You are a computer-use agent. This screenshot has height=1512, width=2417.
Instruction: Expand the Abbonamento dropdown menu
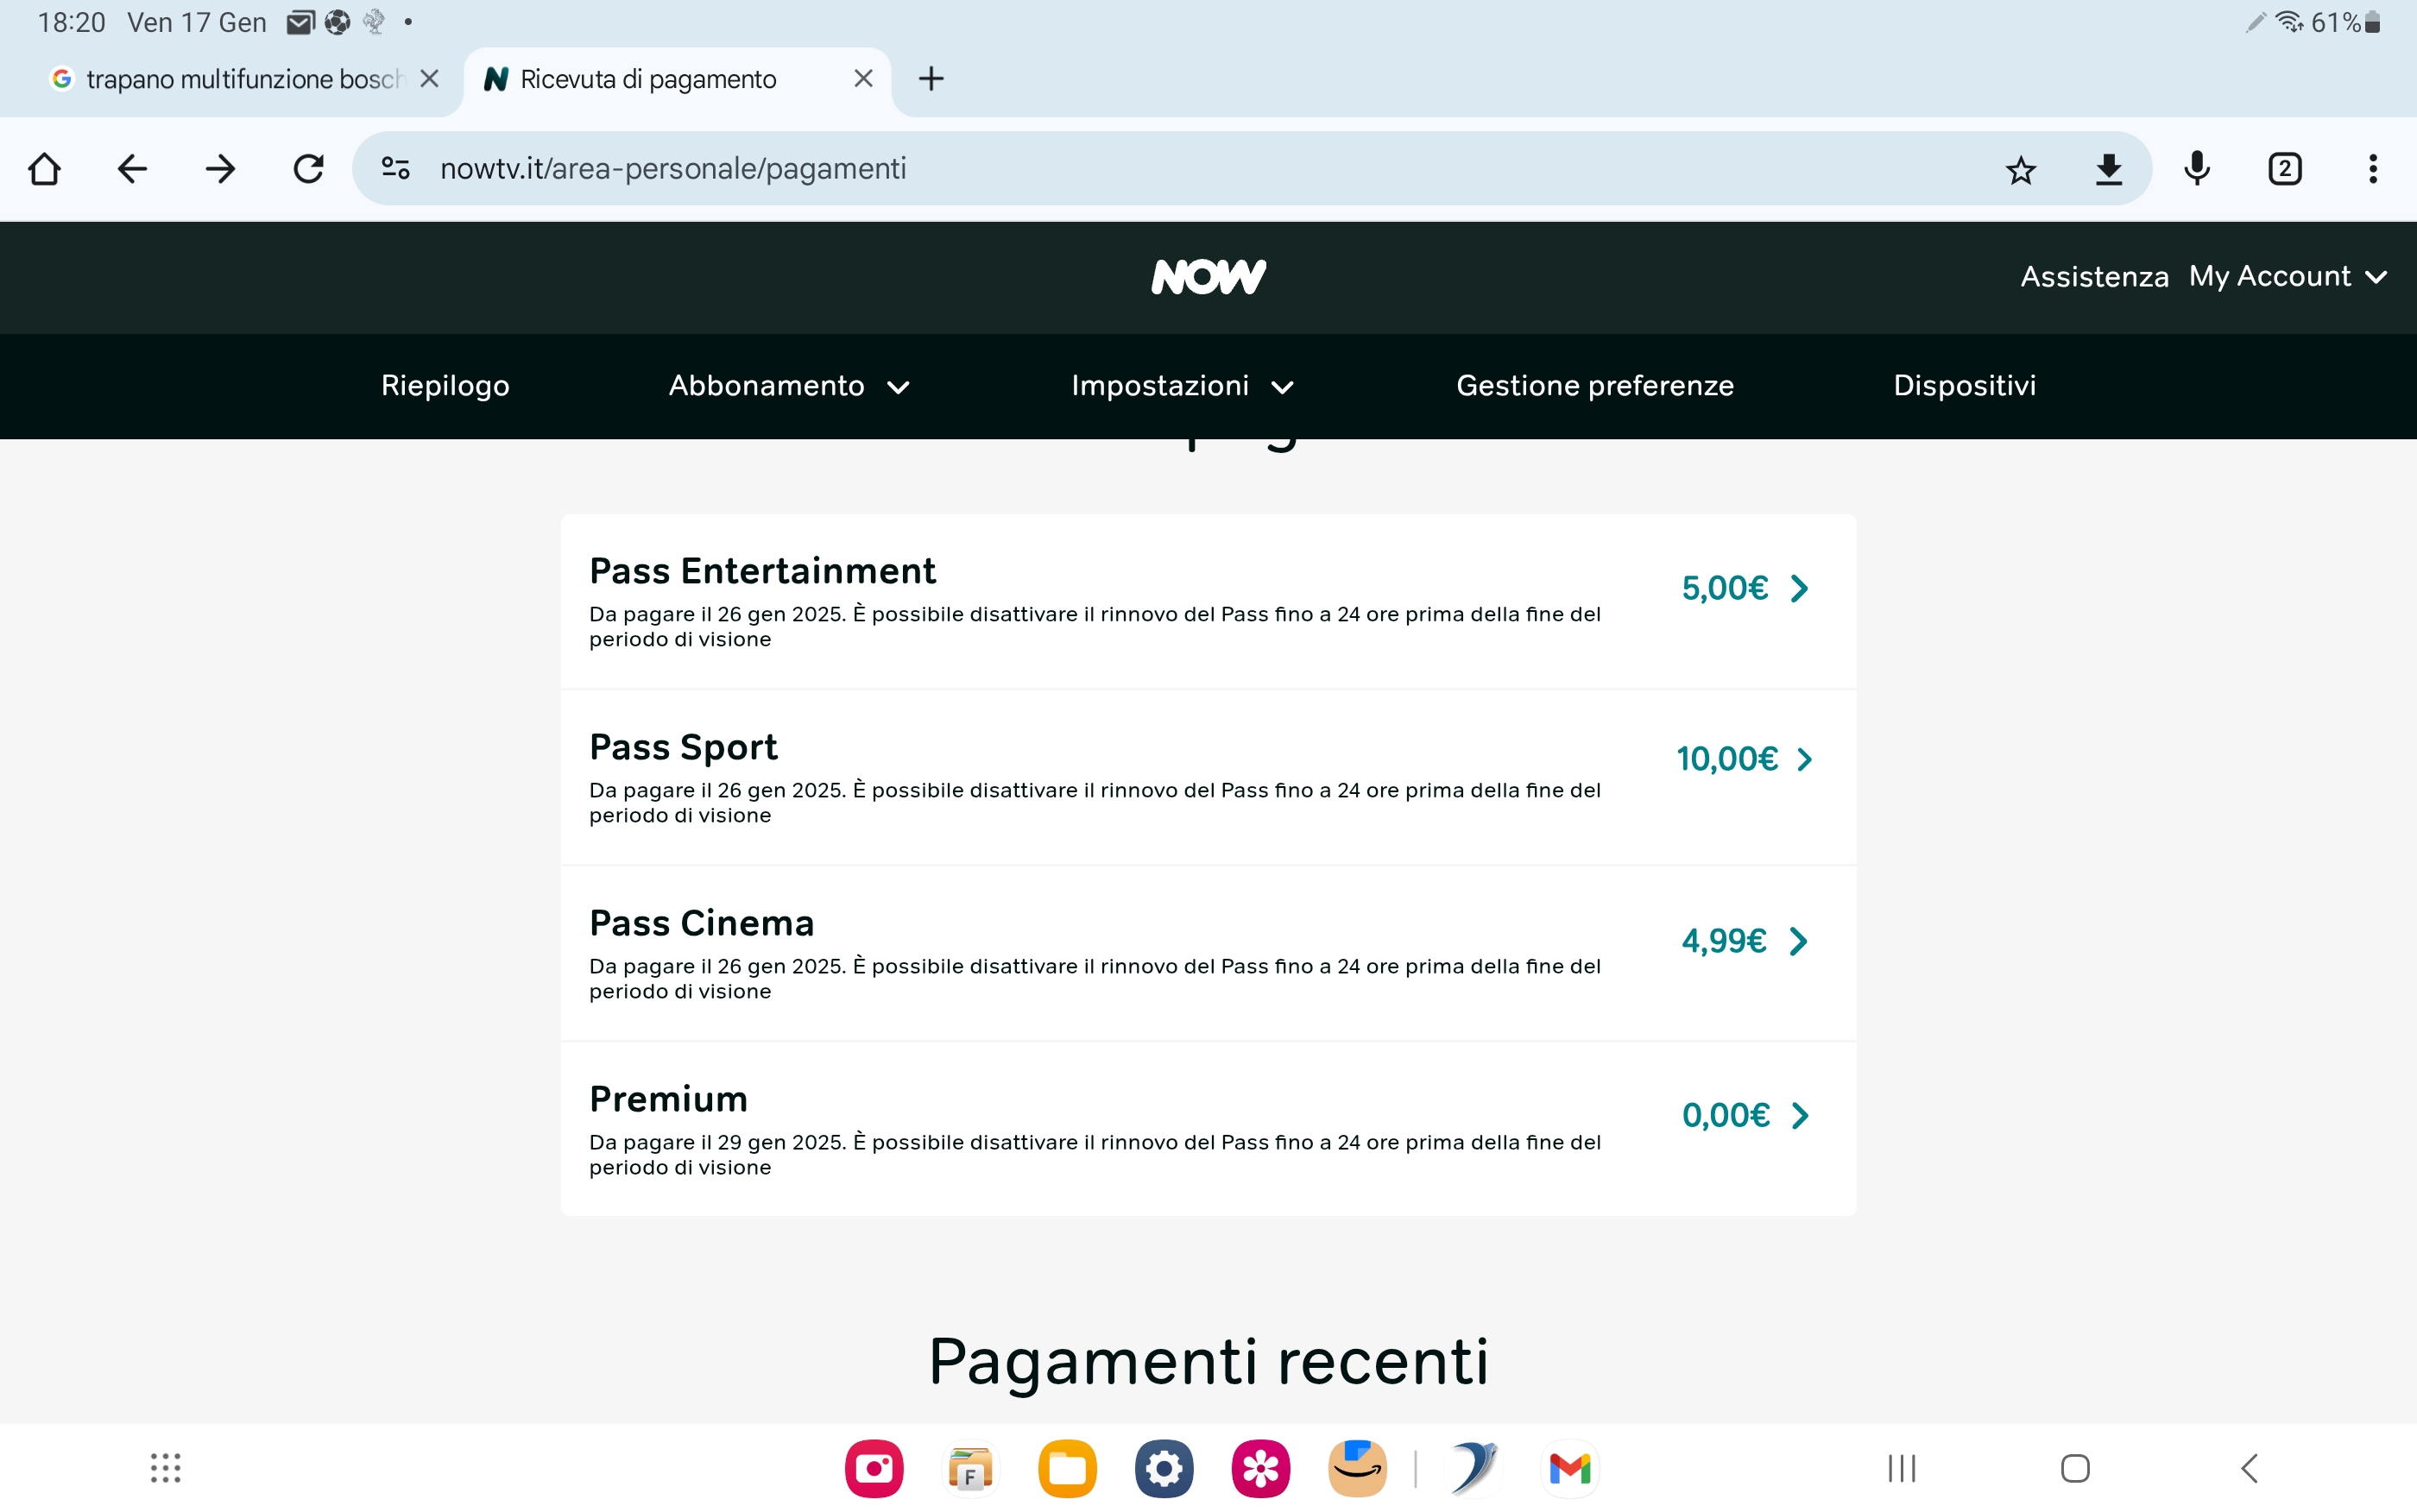pos(789,386)
